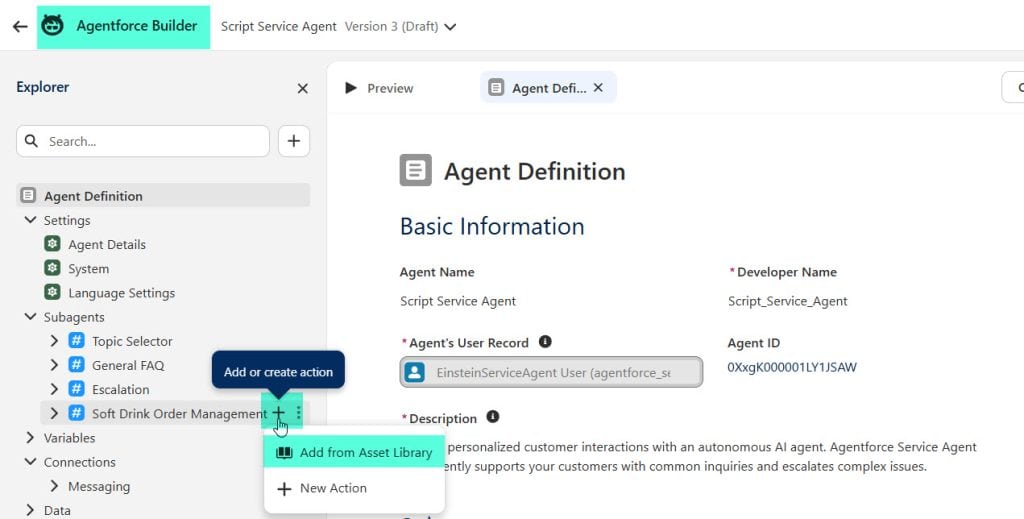Click the Asset Library book icon
Viewport: 1024px width, 519px height.
[284, 452]
